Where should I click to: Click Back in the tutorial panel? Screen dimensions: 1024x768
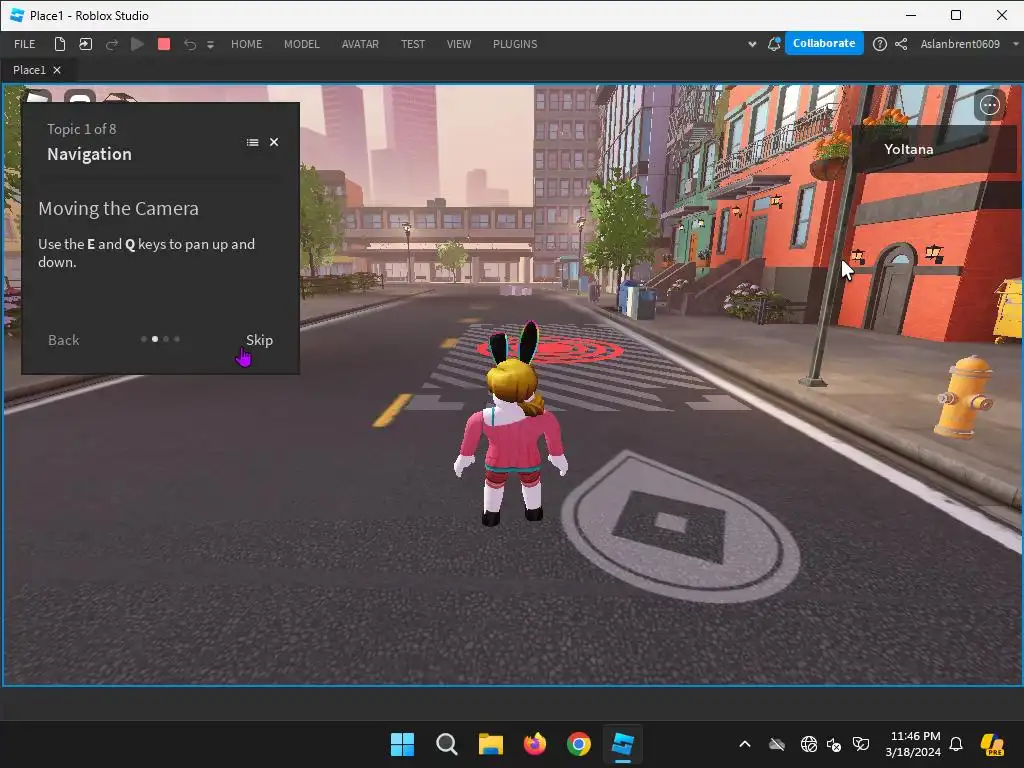click(x=63, y=340)
